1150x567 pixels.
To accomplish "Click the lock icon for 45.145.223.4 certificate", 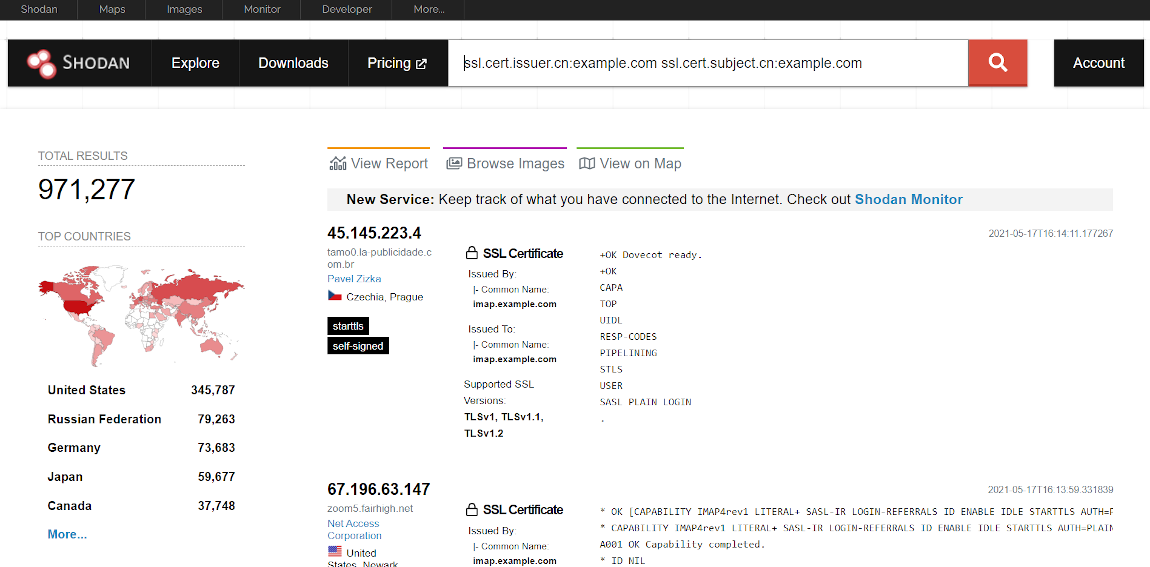I will tap(472, 254).
